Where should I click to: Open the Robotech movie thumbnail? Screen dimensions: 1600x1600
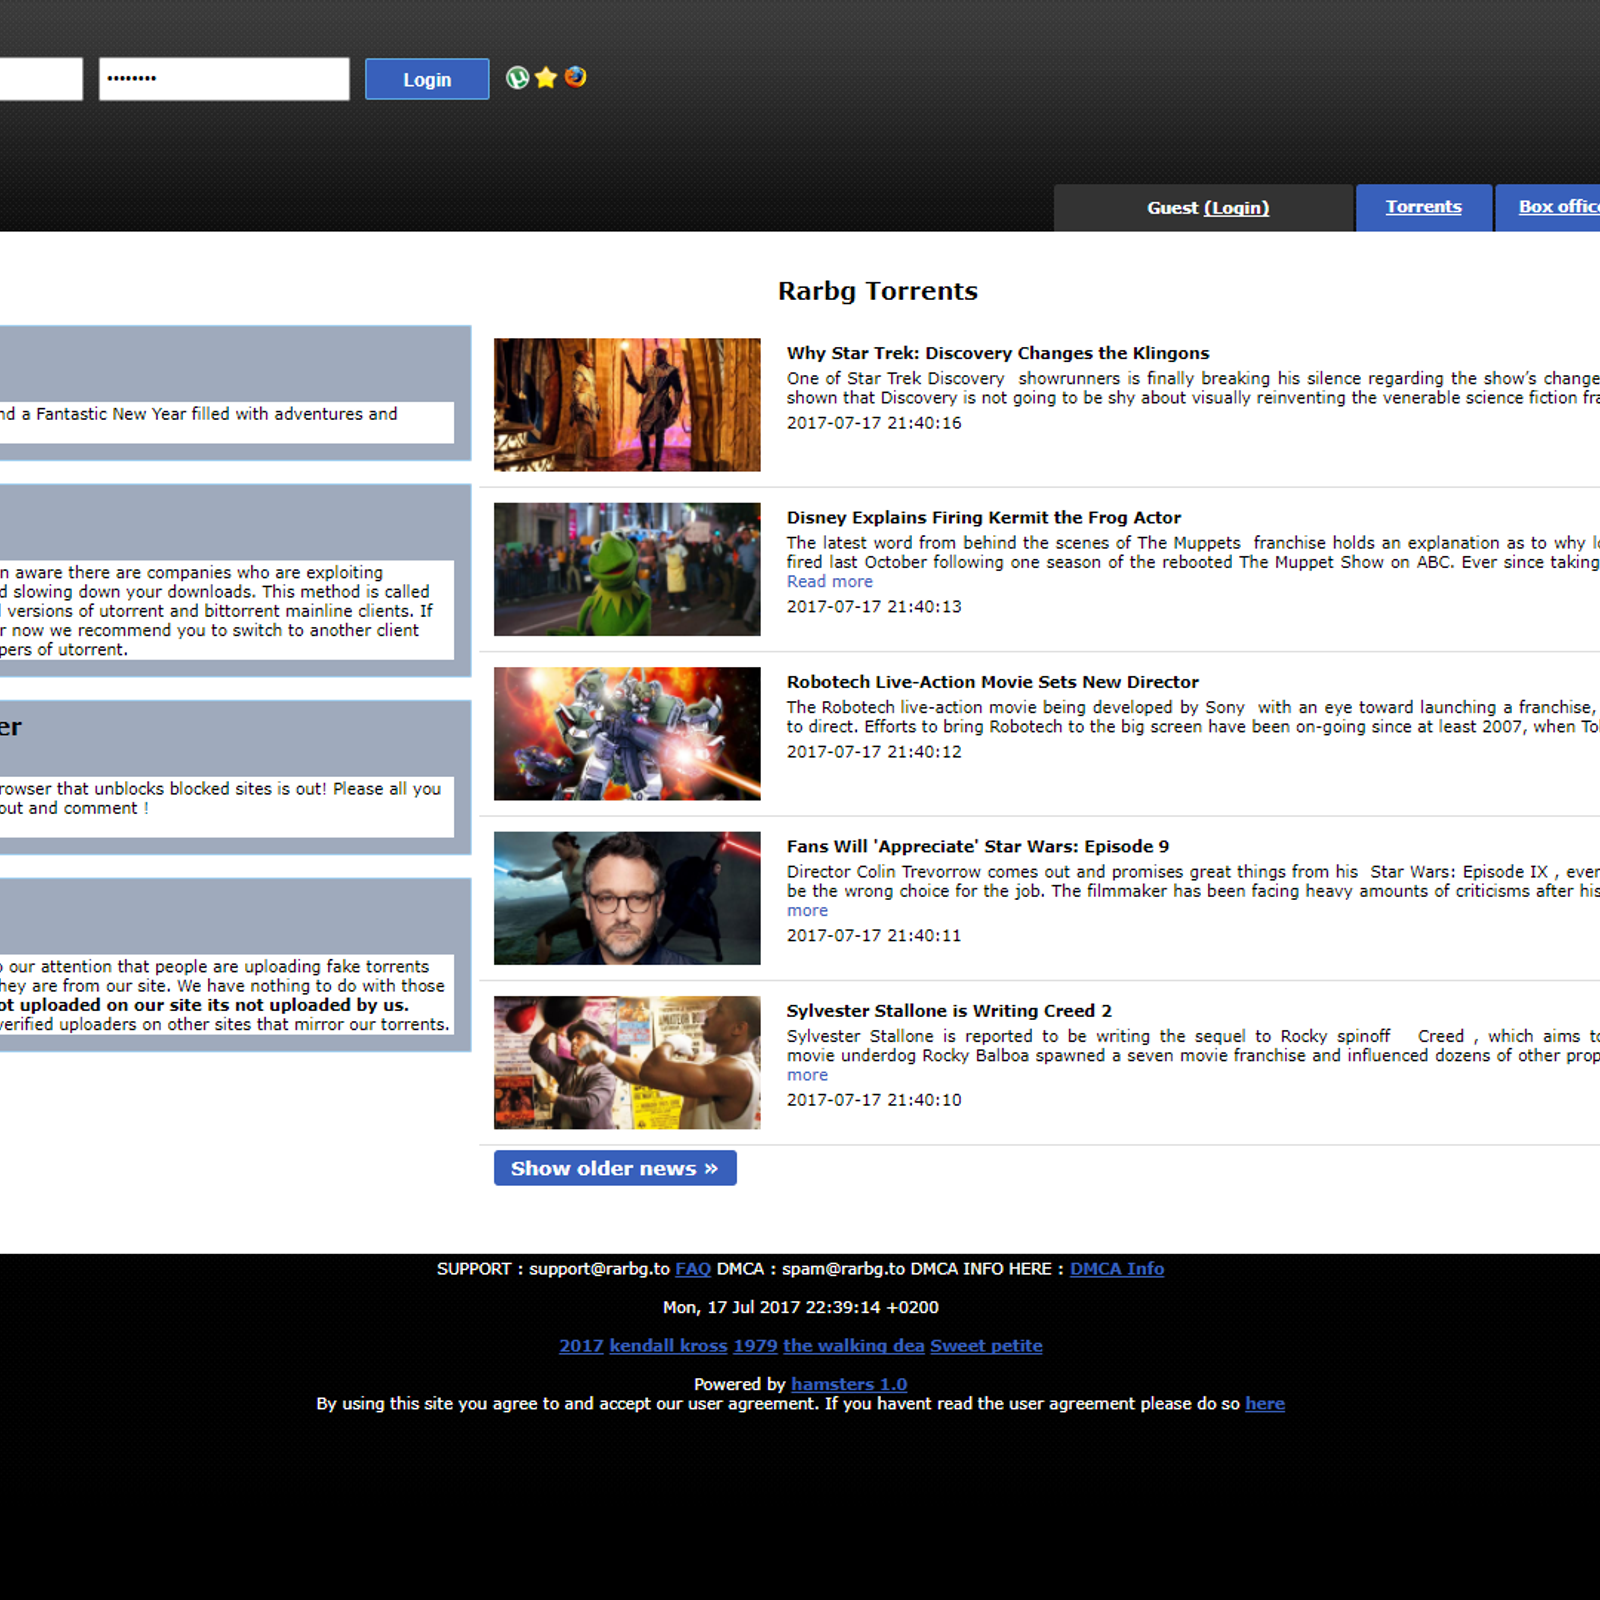pos(627,734)
